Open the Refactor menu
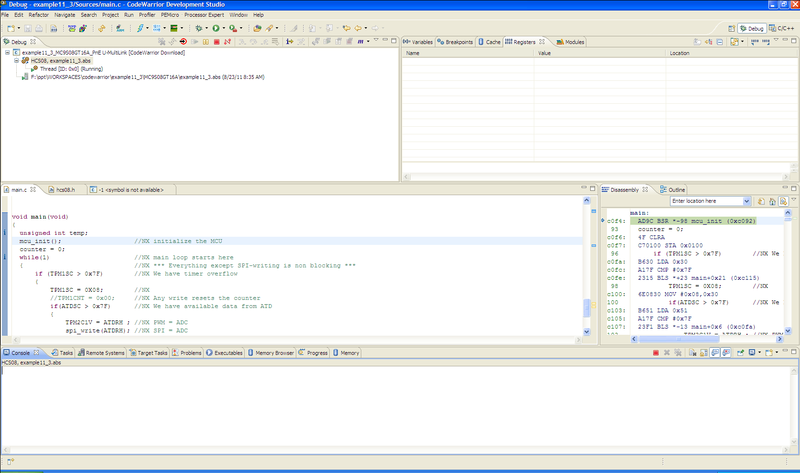 [38, 15]
